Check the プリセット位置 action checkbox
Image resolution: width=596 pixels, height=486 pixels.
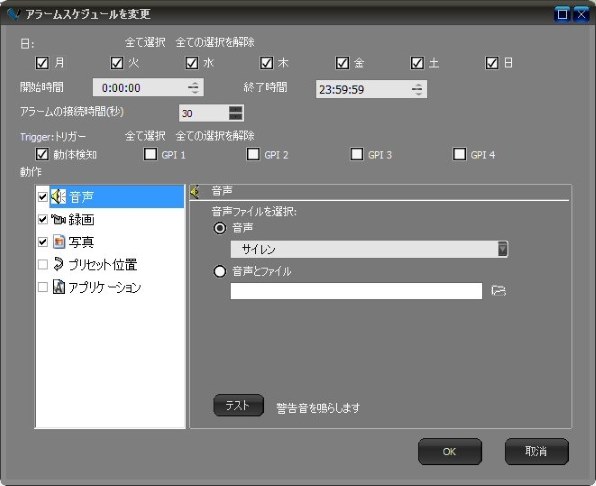[x=43, y=264]
